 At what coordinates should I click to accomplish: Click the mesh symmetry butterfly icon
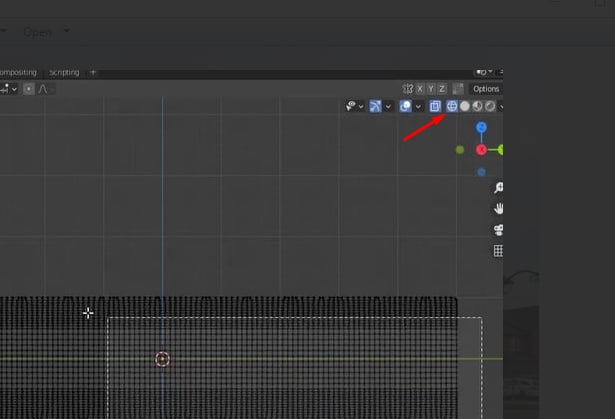click(408, 89)
